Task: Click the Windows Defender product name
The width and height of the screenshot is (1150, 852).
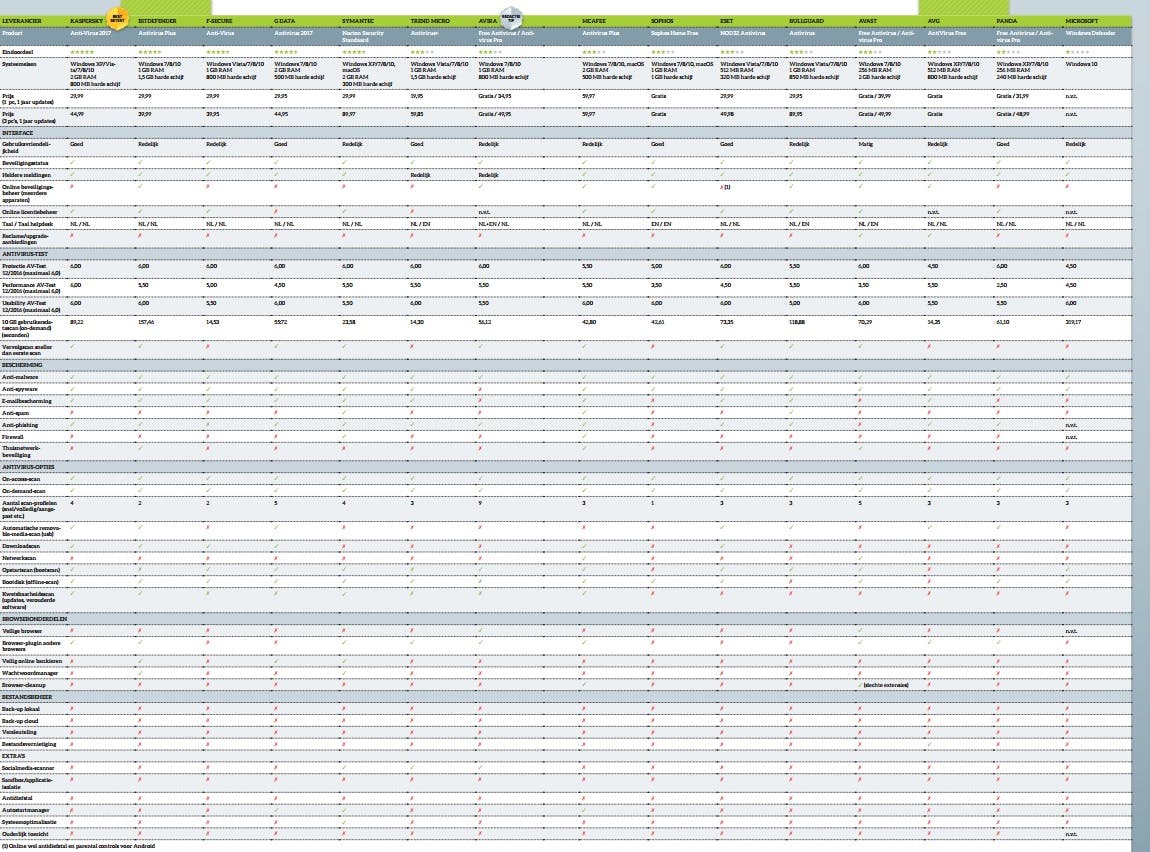Action: click(x=1091, y=33)
